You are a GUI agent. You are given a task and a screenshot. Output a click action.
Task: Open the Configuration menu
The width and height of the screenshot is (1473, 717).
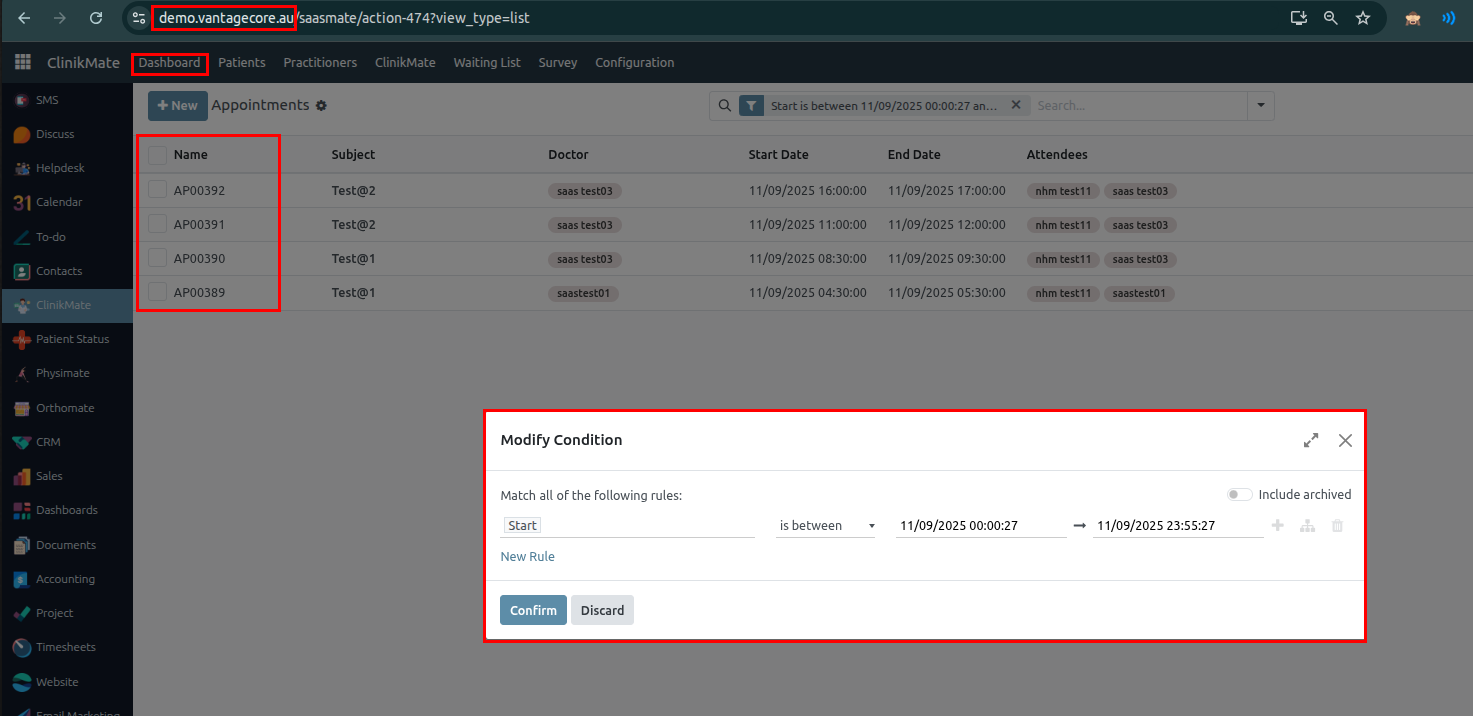pos(634,63)
